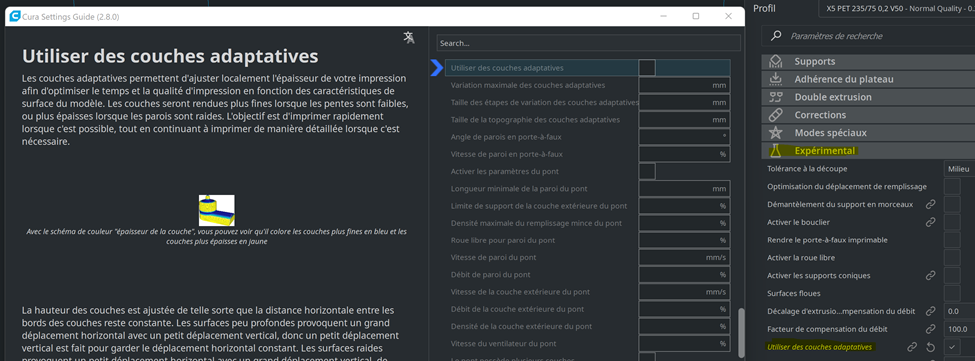Maximize the Cura Settings Guide window
This screenshot has height=361, width=975.
coord(696,17)
